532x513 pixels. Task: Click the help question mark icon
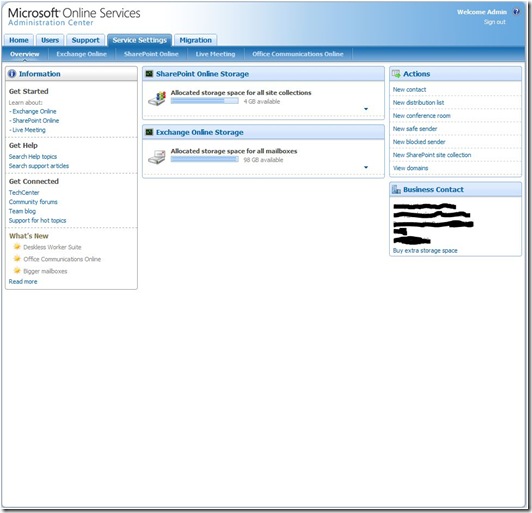pos(516,12)
